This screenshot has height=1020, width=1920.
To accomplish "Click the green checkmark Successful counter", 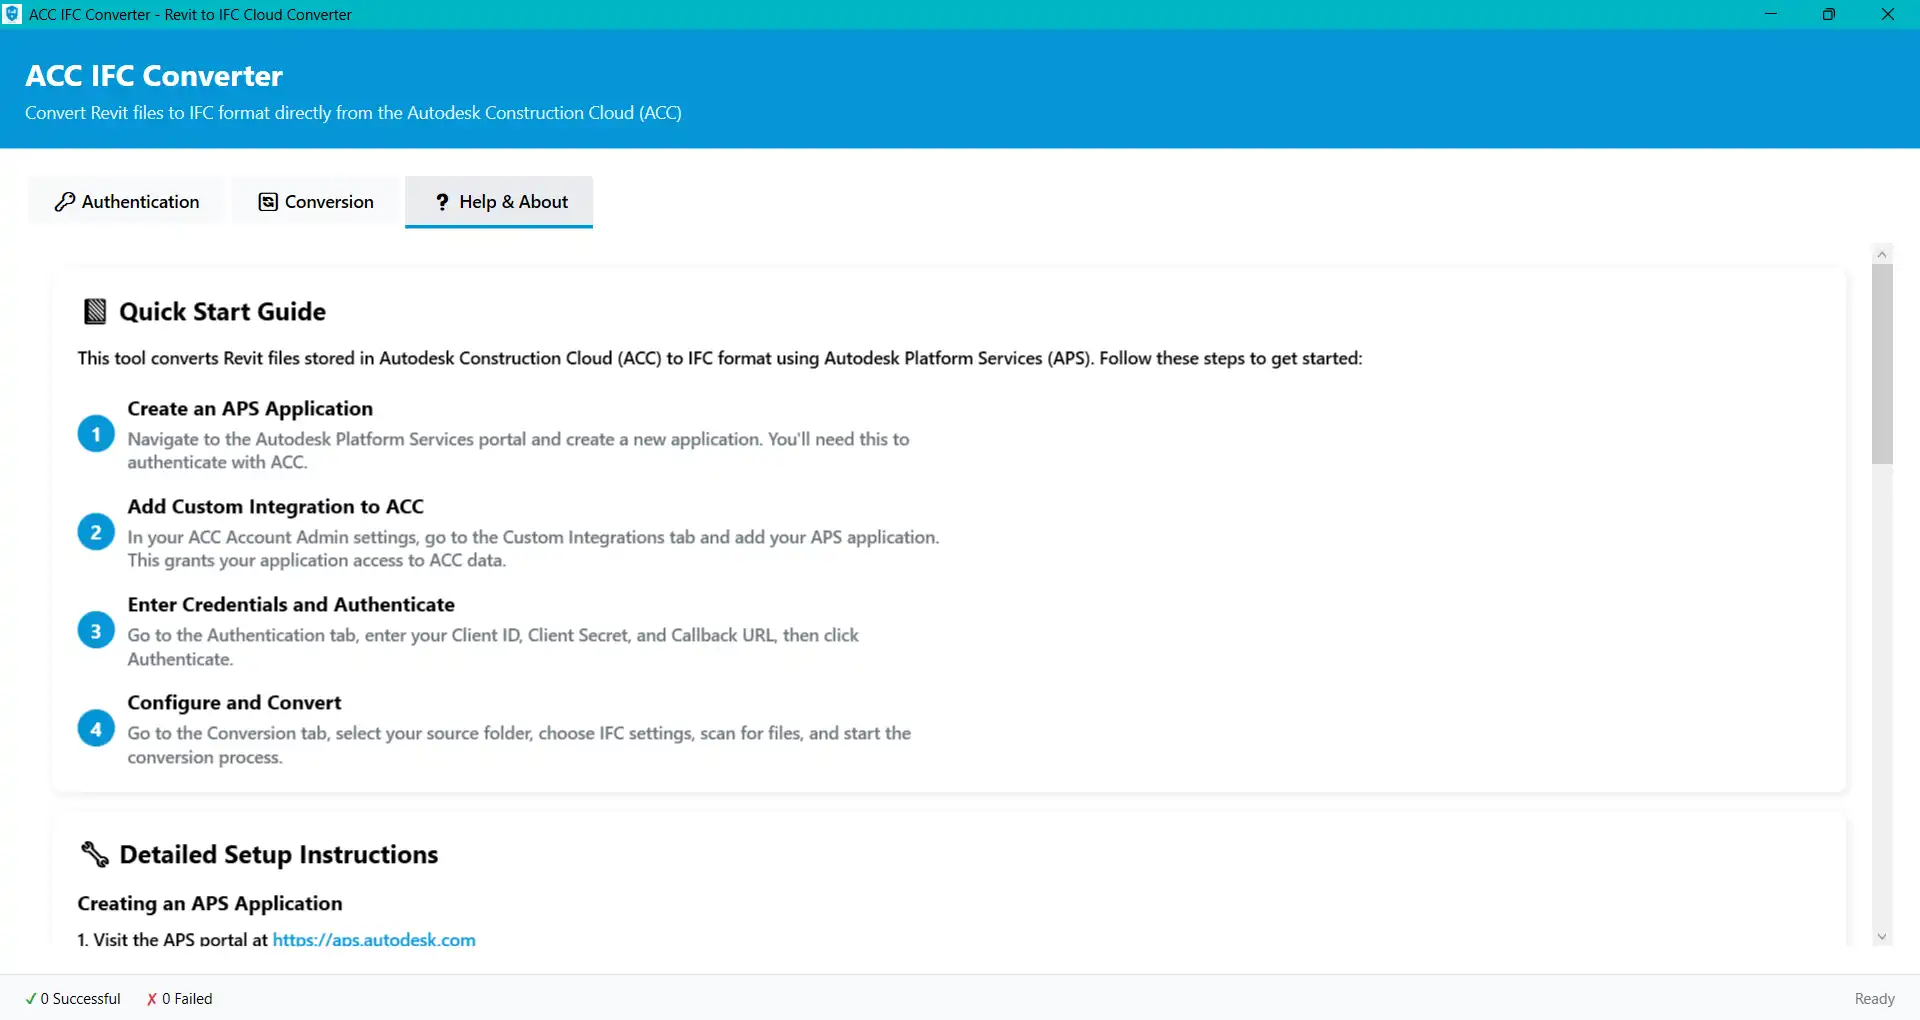I will point(73,998).
